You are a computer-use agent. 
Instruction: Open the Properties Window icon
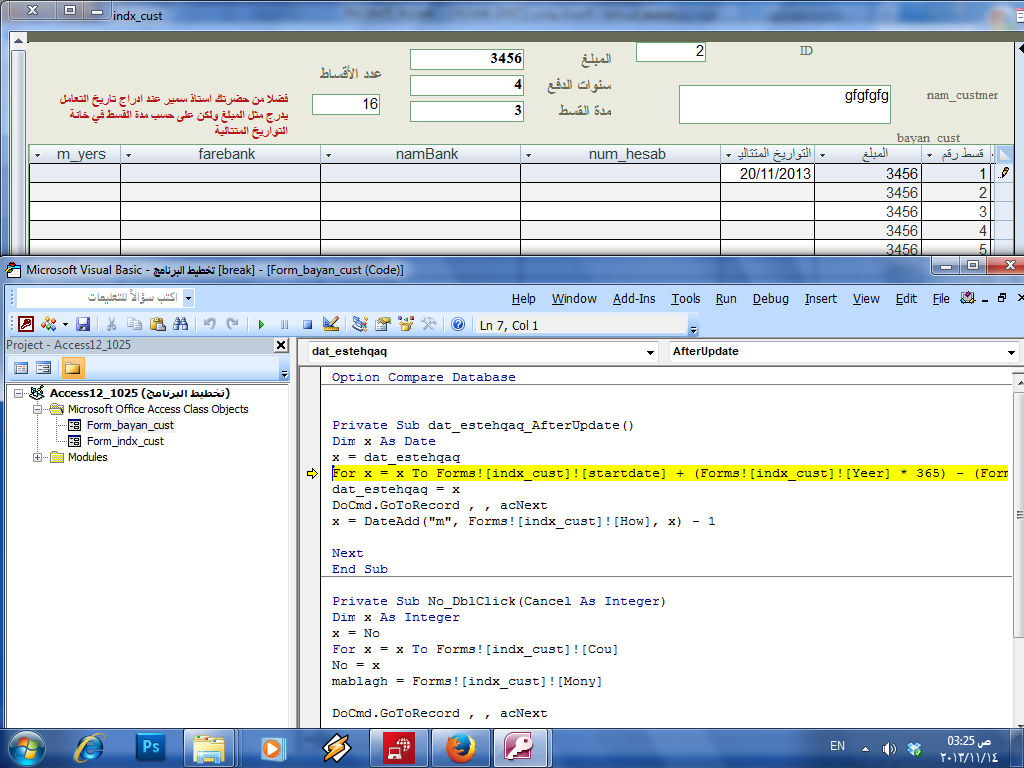pyautogui.click(x=383, y=324)
